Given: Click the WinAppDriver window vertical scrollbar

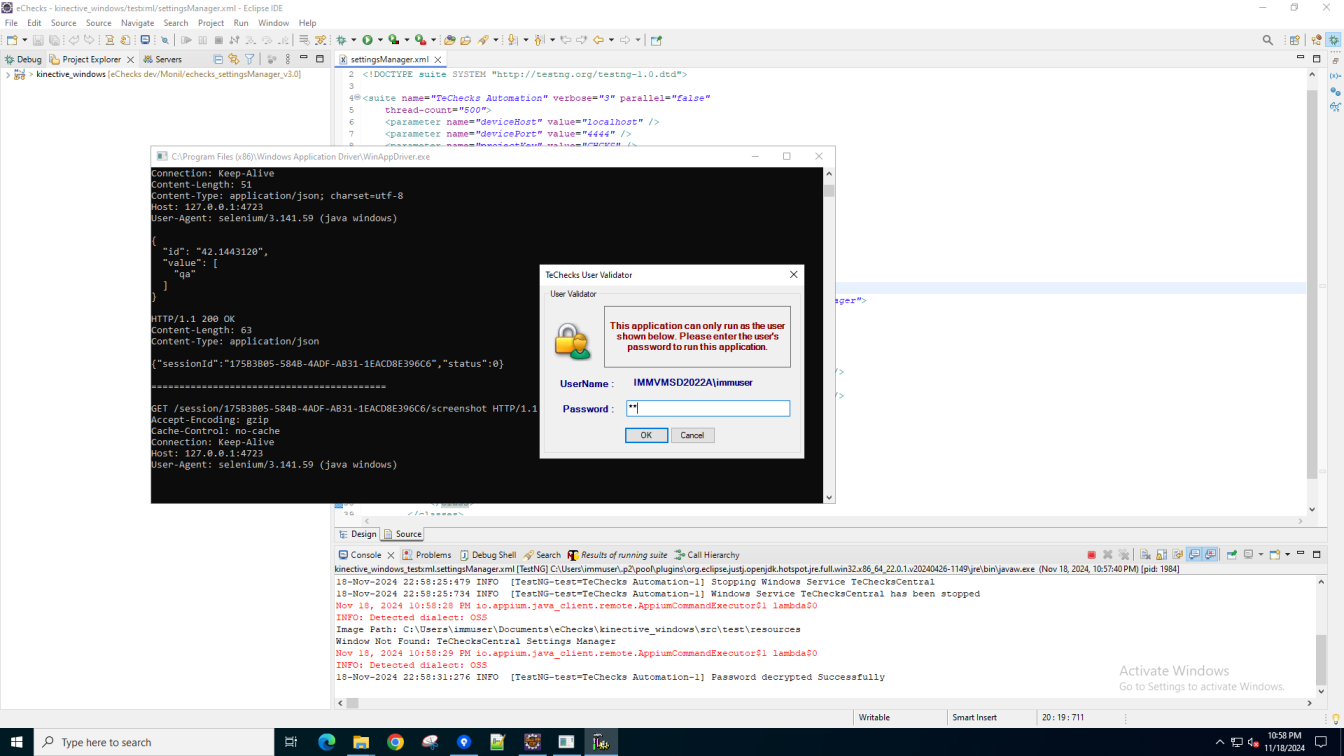Looking at the screenshot, I should click(x=829, y=335).
